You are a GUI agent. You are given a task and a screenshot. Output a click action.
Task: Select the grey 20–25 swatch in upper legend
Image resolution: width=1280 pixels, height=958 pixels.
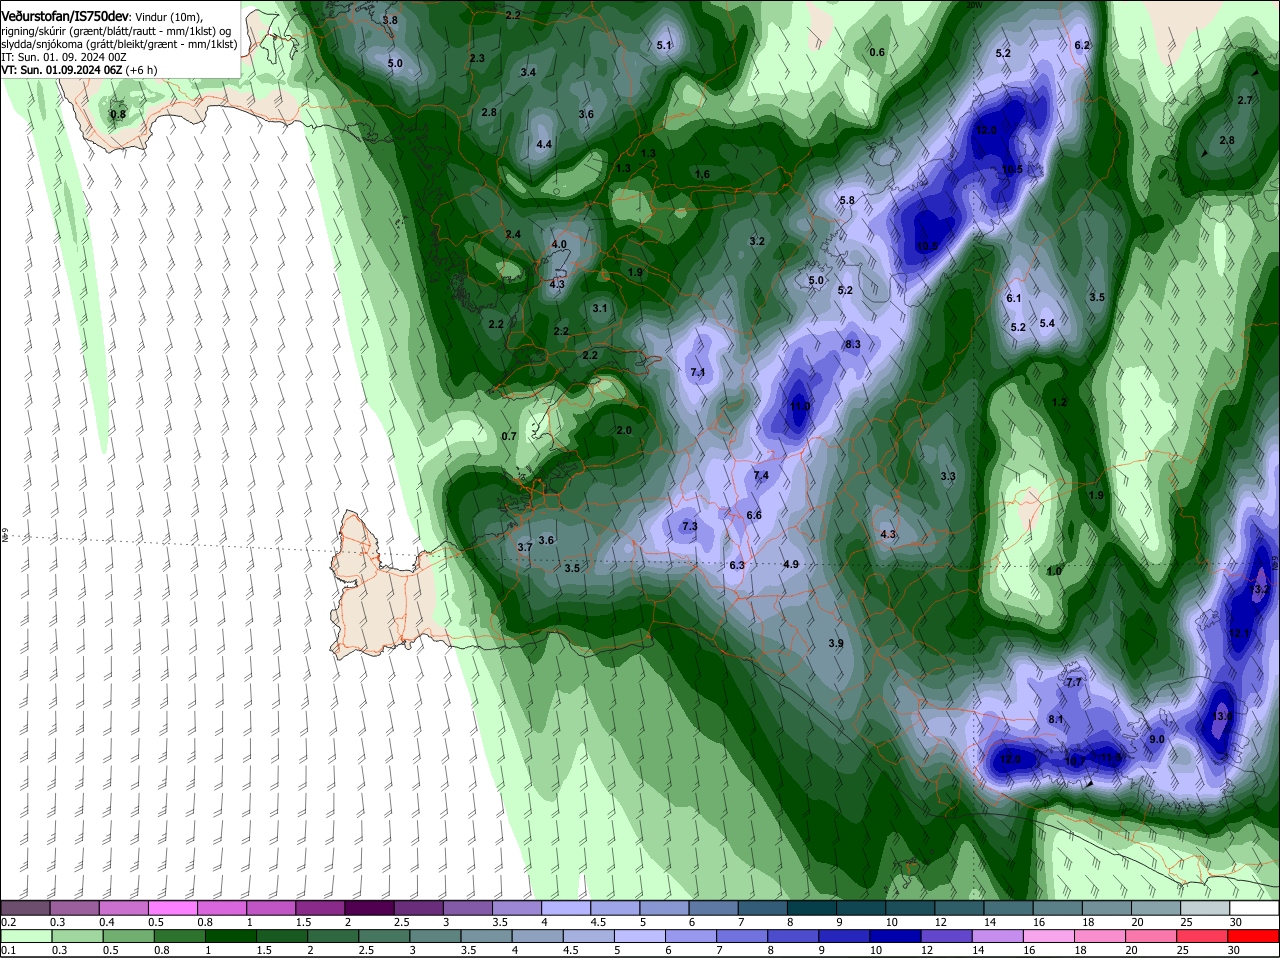click(x=1156, y=908)
